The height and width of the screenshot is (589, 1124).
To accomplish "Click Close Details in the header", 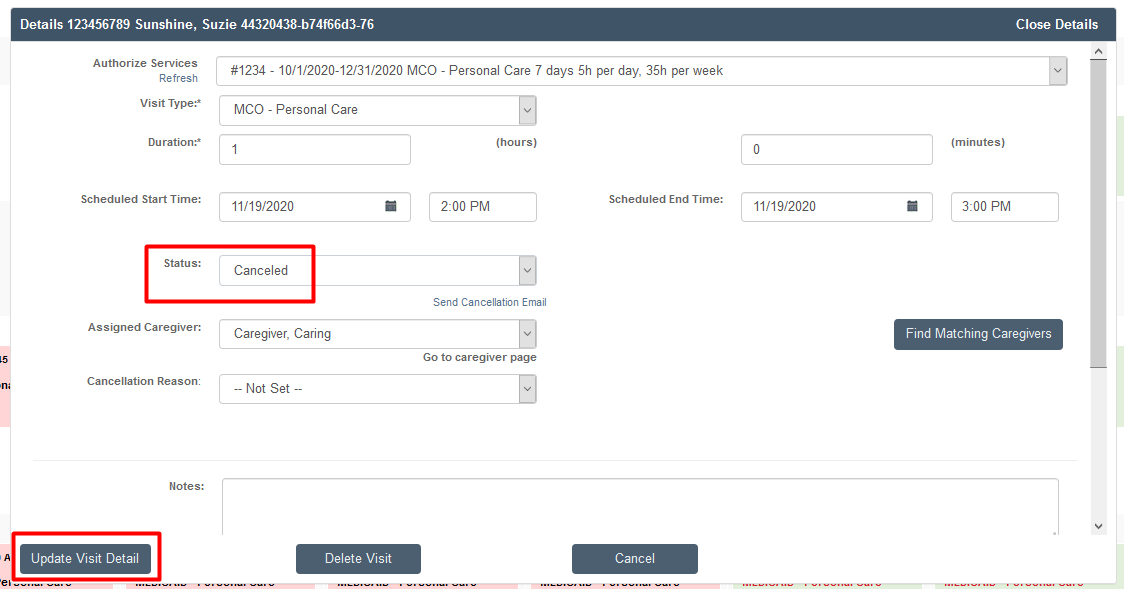I will coord(1057,24).
